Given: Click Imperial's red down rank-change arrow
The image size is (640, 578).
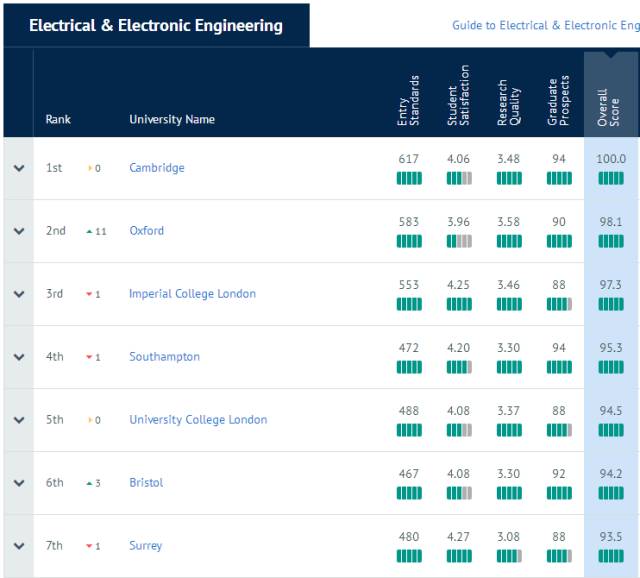Looking at the screenshot, I should [89, 294].
